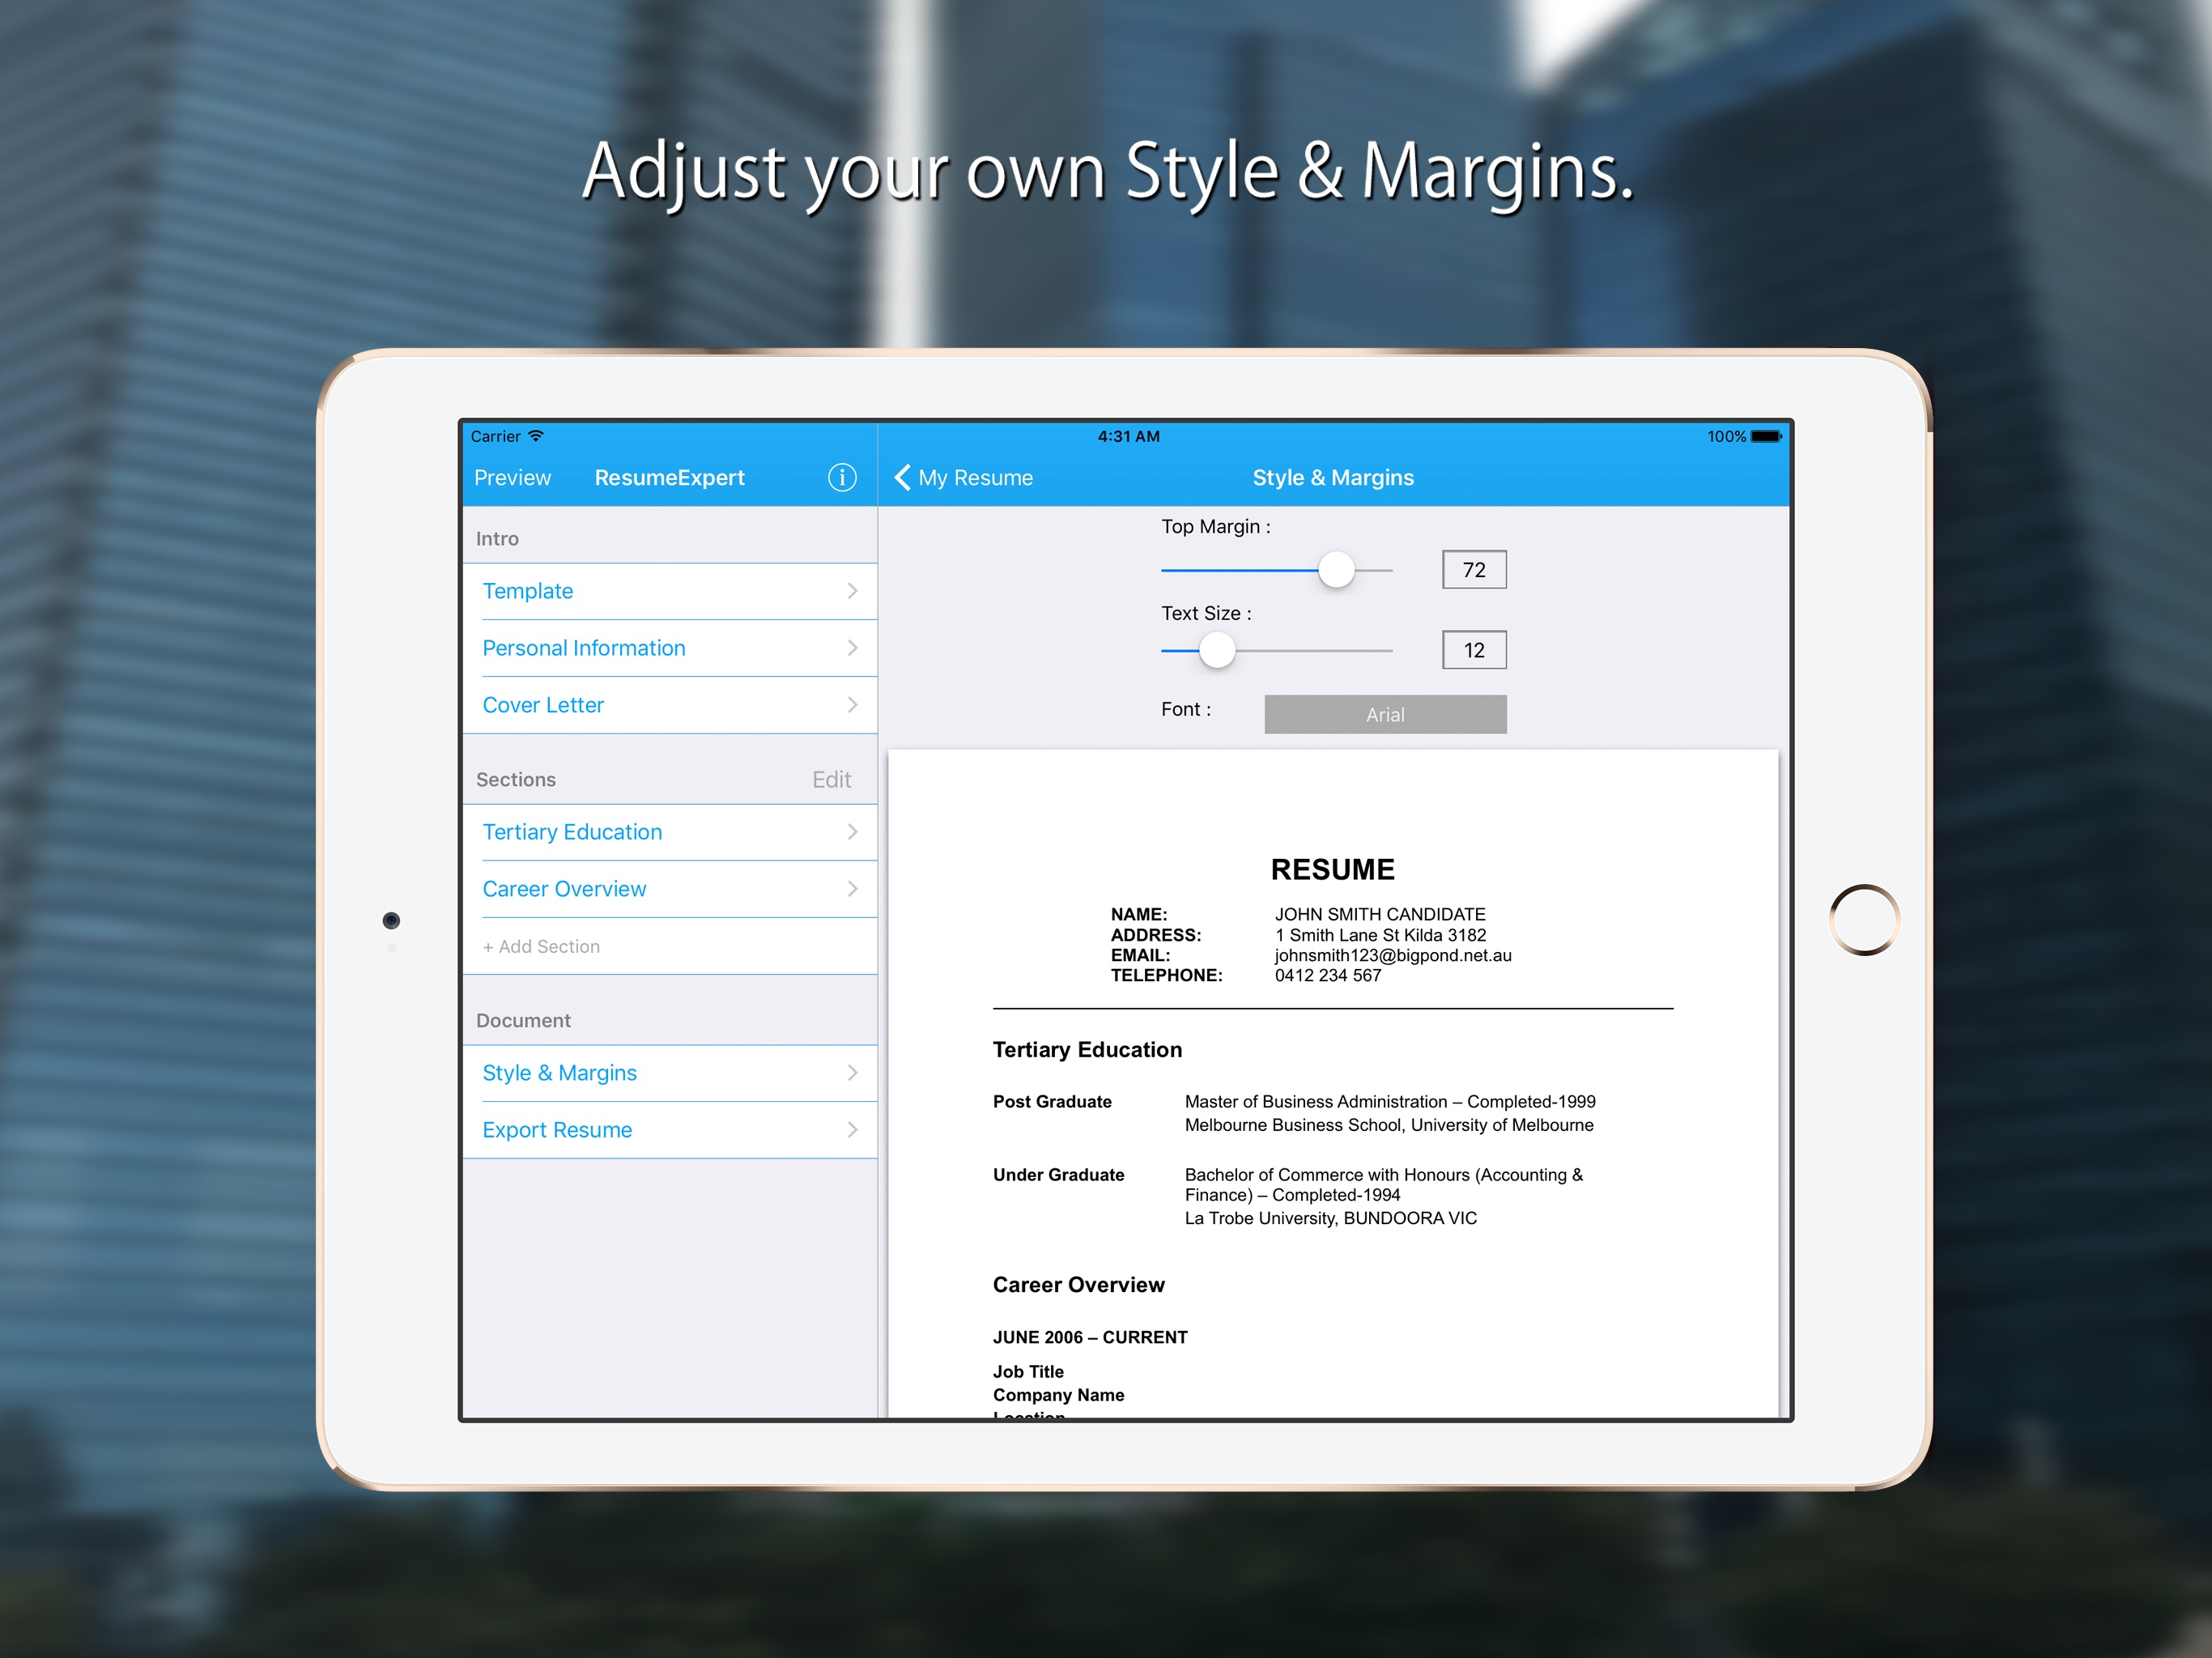Viewport: 2212px width, 1658px height.
Task: Open the Career Overview section
Action: point(564,889)
